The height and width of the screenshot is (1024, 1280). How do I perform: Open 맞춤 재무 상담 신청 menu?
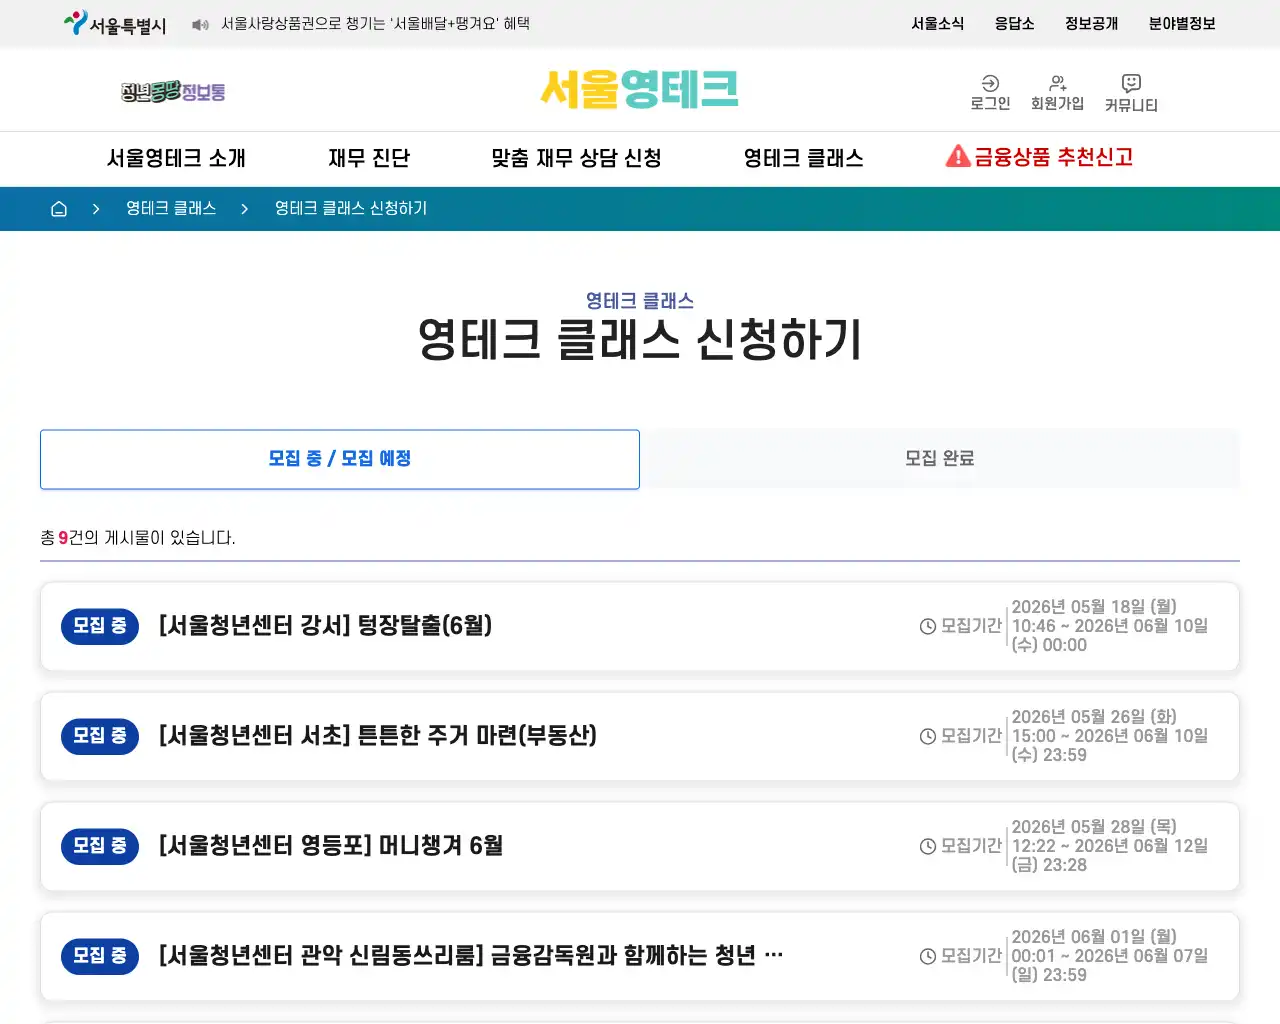(x=576, y=158)
